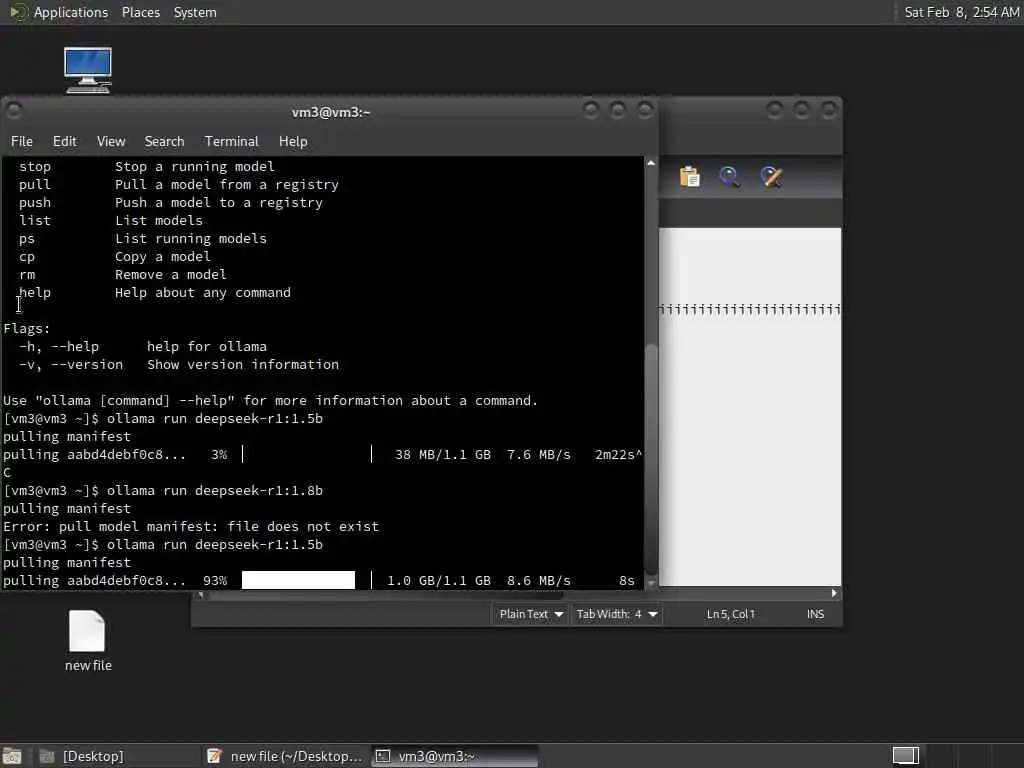This screenshot has height=768, width=1024.
Task: Click the 'ollama run deepseek-r1:1.8b' command line
Action: pos(163,490)
